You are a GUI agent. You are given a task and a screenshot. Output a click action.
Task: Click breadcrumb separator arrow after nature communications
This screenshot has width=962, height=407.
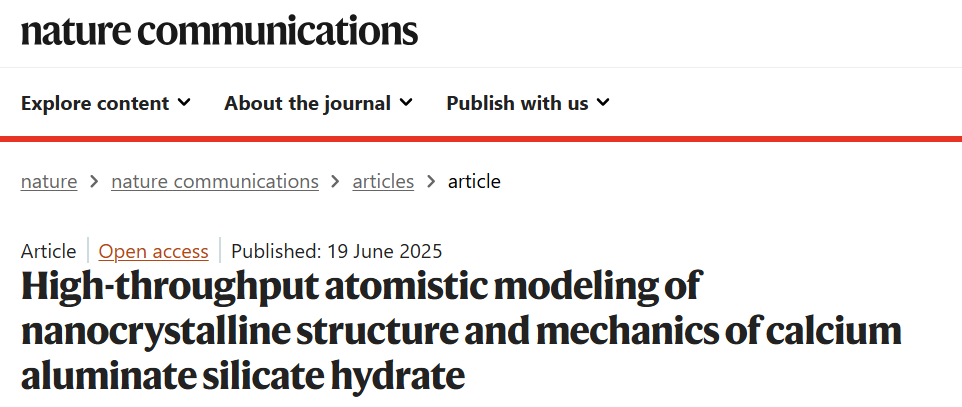(336, 182)
